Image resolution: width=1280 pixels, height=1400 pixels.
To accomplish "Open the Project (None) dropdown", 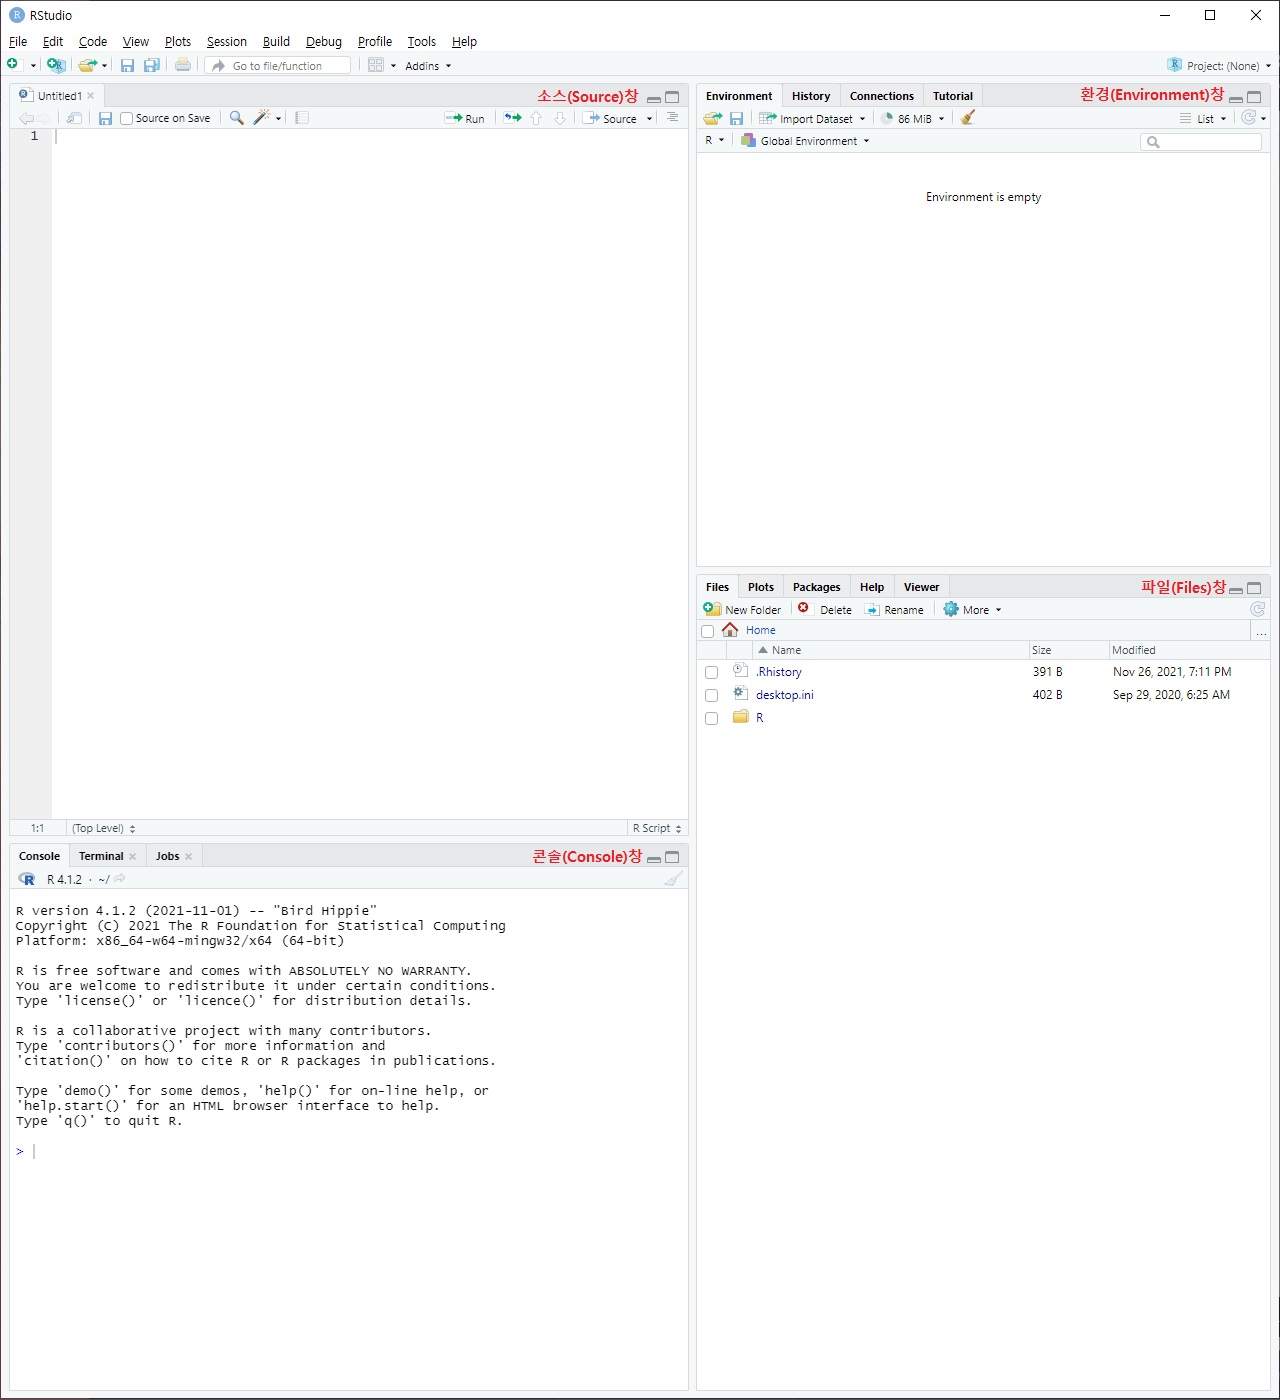I will [x=1219, y=65].
